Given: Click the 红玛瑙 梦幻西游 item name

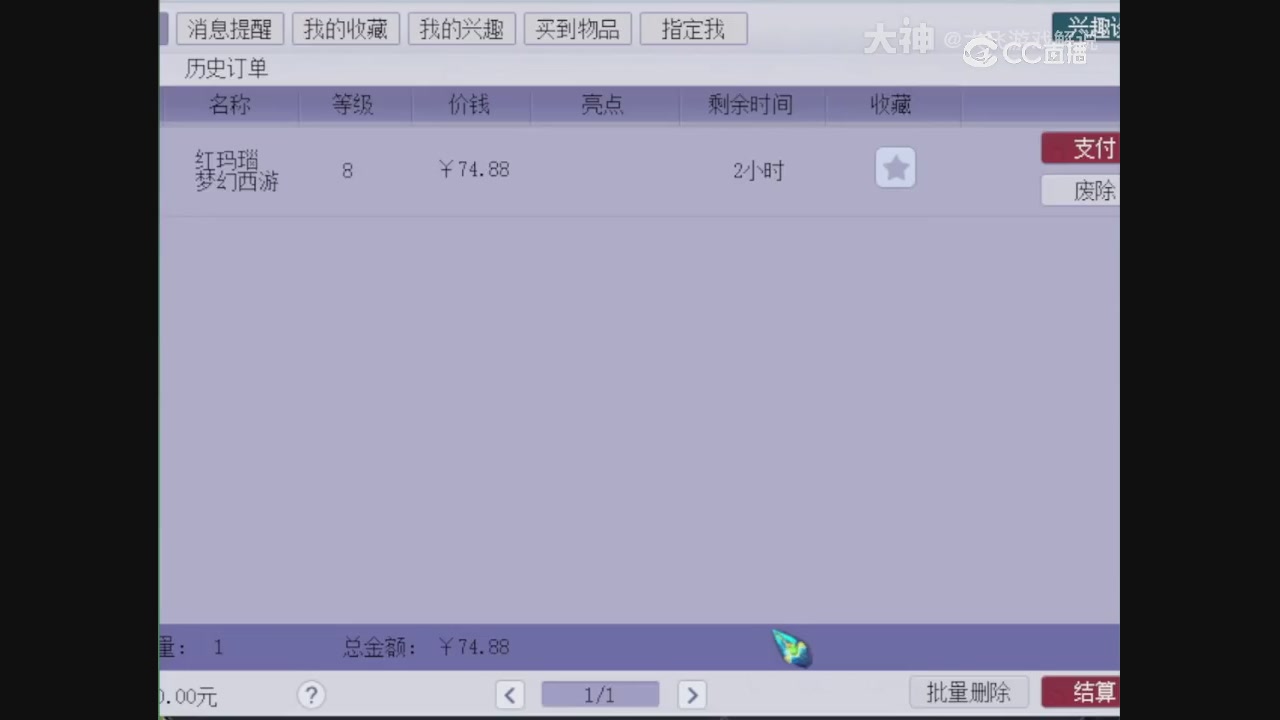Looking at the screenshot, I should click(236, 170).
